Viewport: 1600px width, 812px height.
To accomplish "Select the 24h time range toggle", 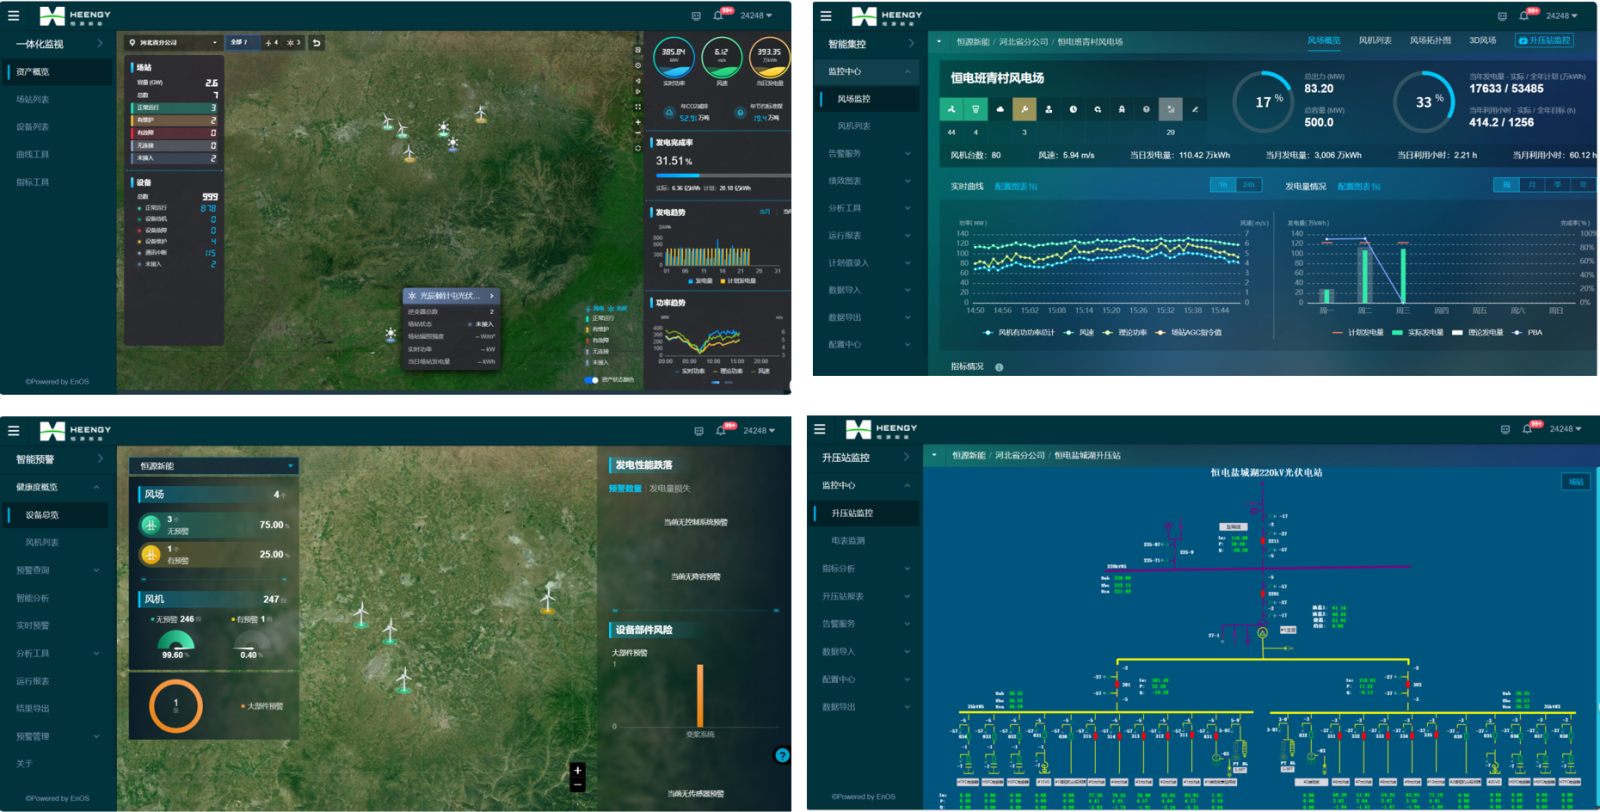I will [1249, 185].
